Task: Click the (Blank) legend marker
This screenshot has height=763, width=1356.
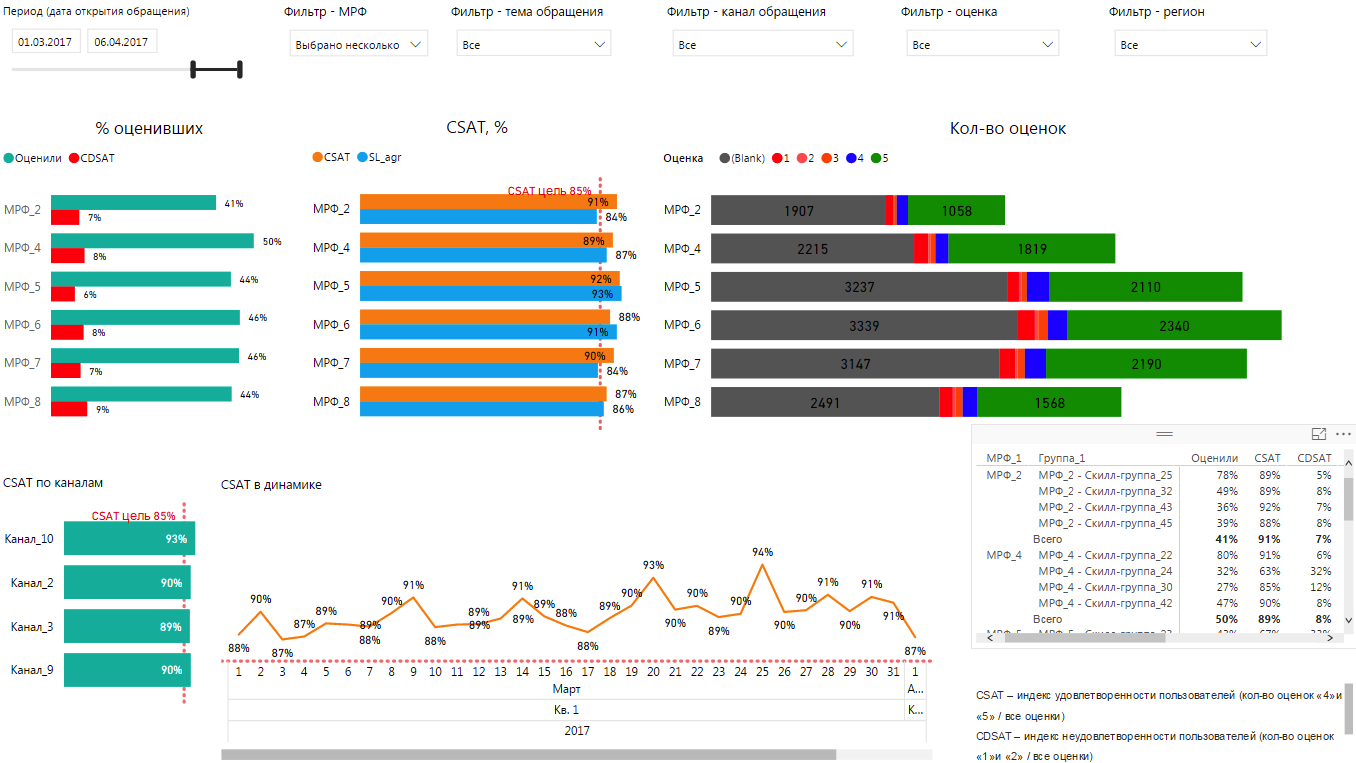Action: (724, 158)
